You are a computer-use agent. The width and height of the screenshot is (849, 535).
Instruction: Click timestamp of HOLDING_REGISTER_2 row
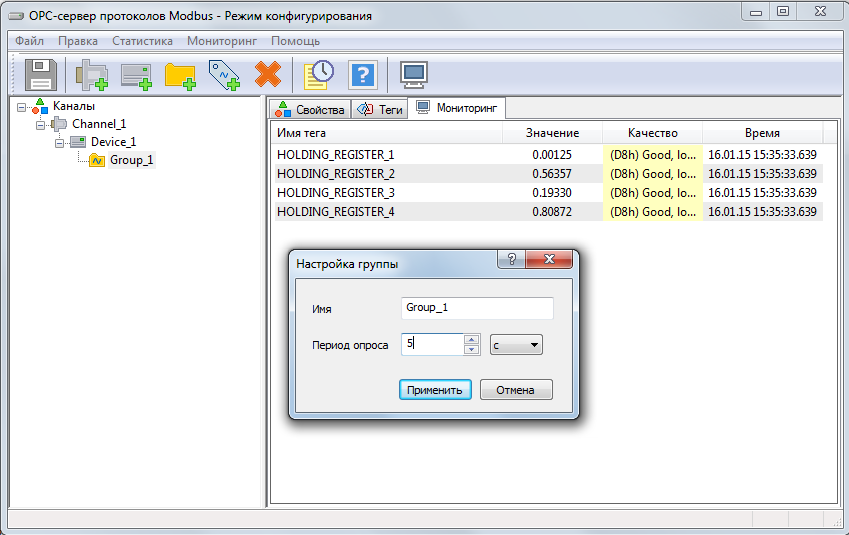tap(762, 174)
